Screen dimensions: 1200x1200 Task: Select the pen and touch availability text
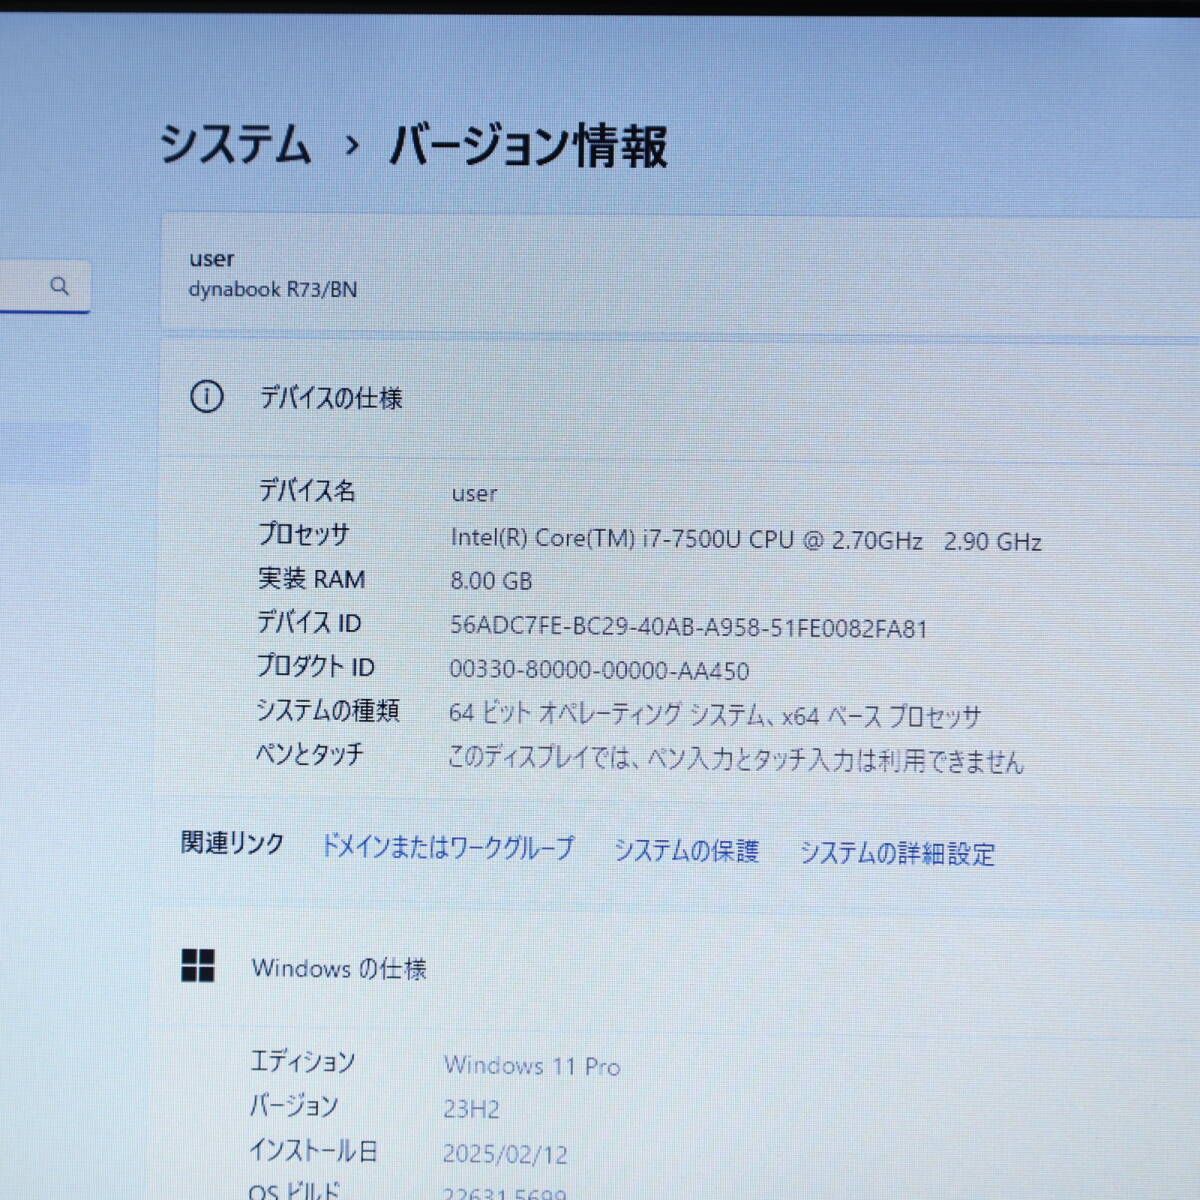[735, 760]
